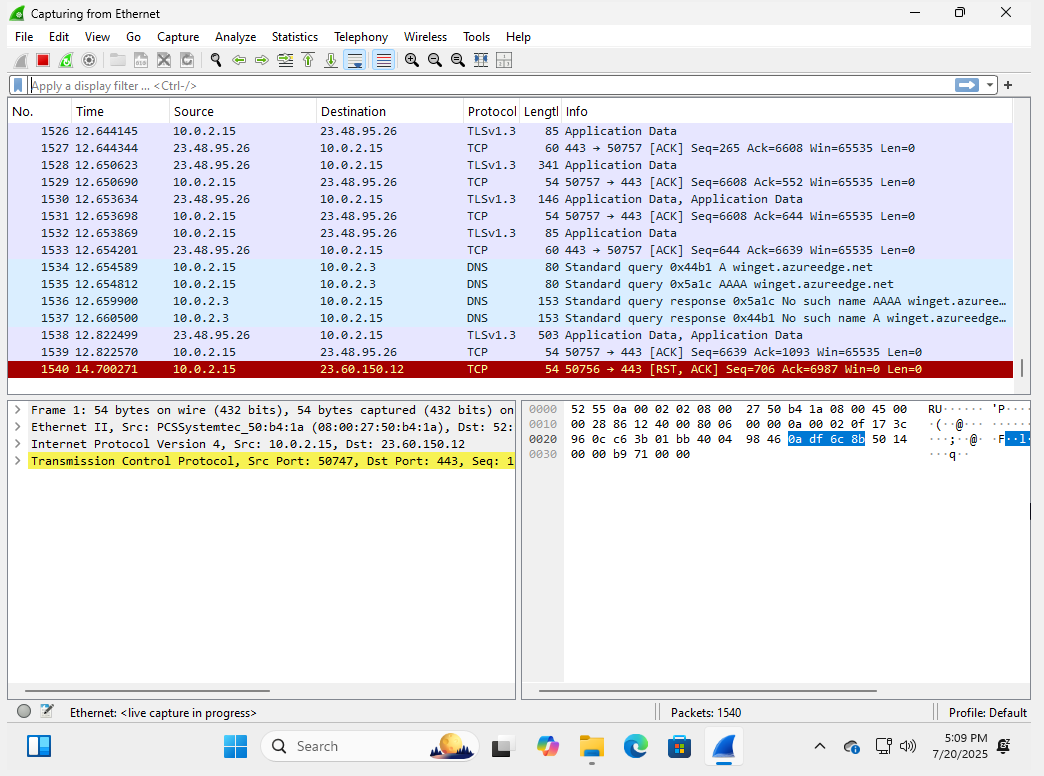1044x776 pixels.
Task: Go back in packet history arrow
Action: 239,61
